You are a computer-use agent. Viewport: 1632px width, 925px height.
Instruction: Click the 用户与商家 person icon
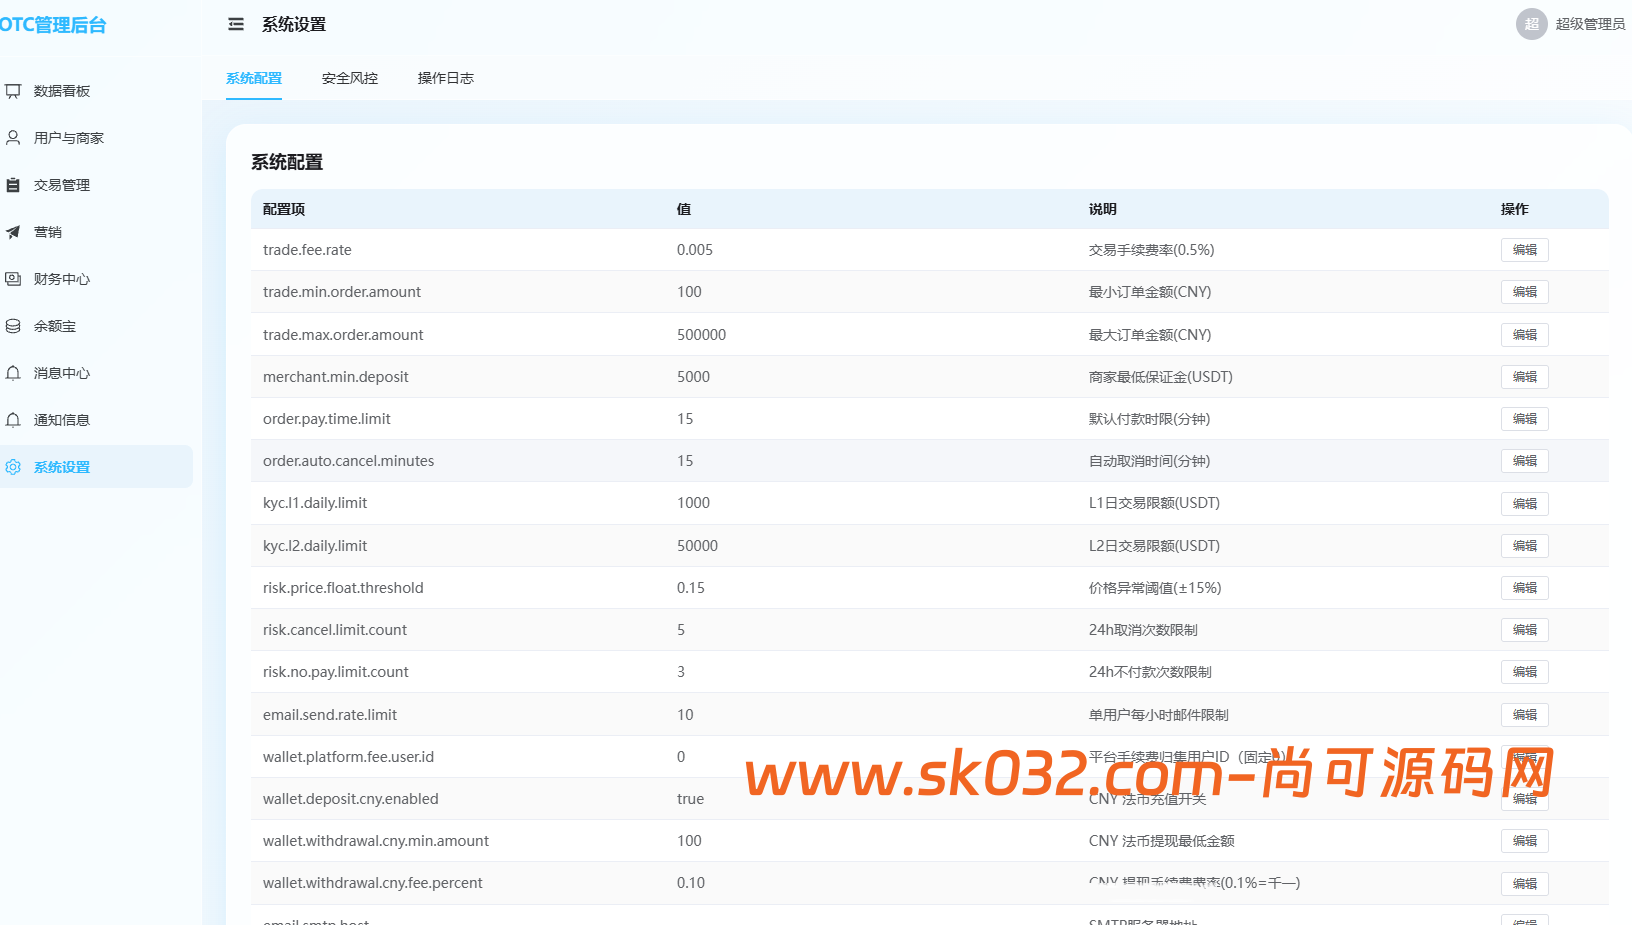[x=13, y=138]
